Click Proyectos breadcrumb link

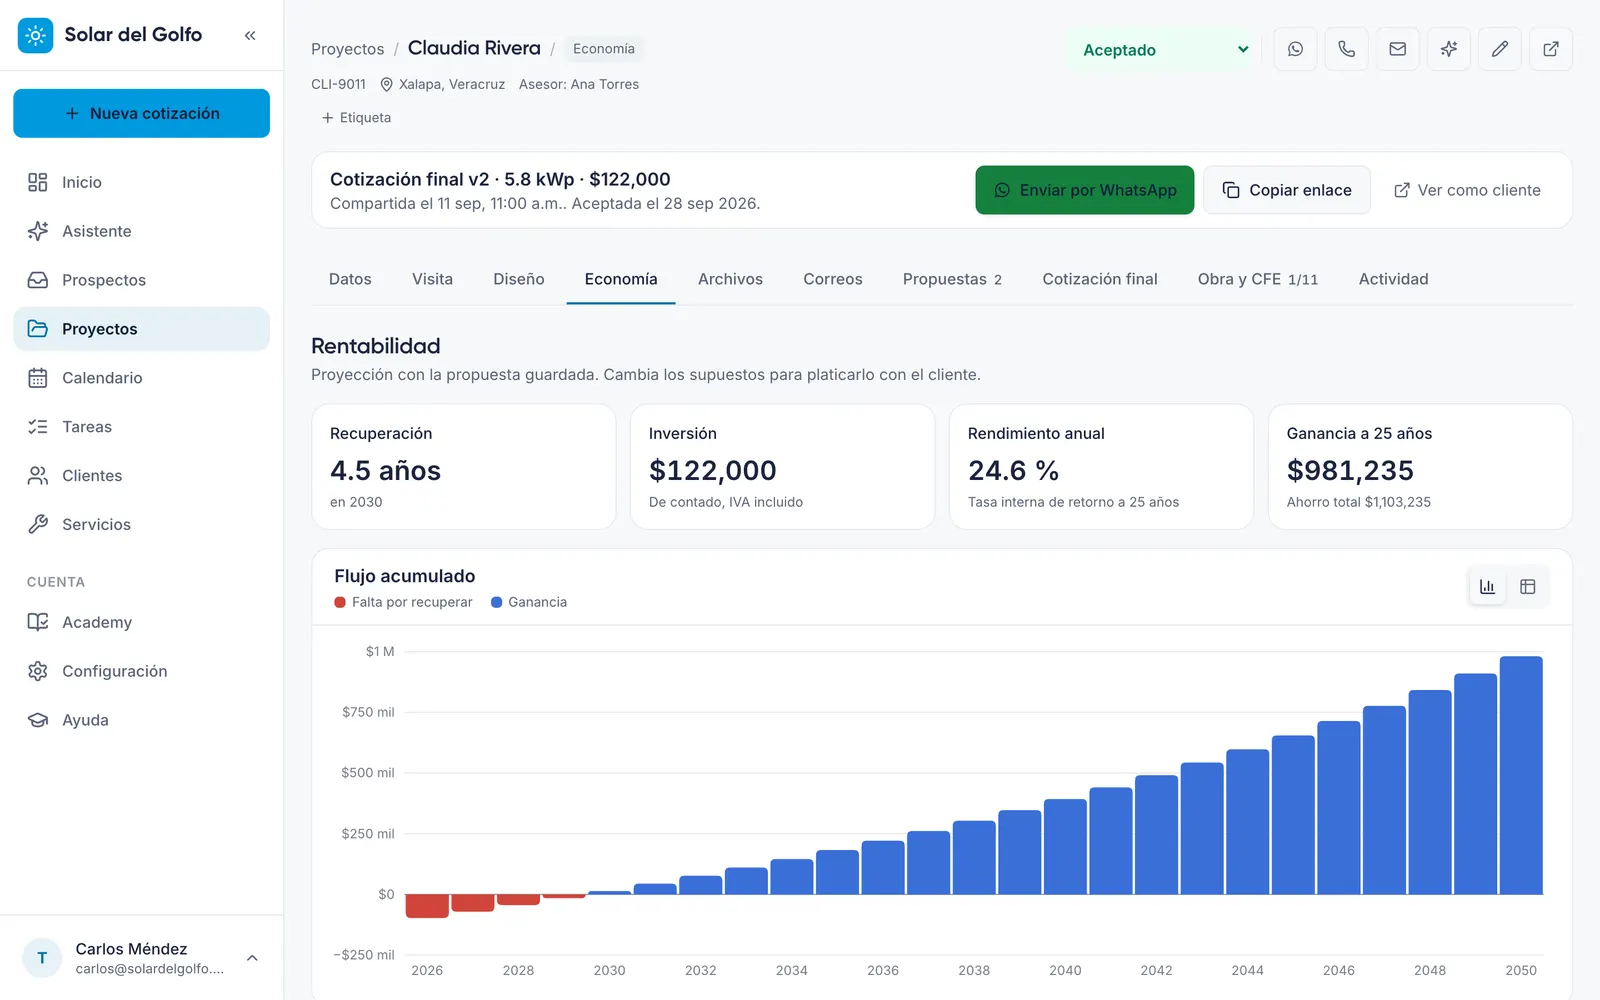[x=347, y=49]
